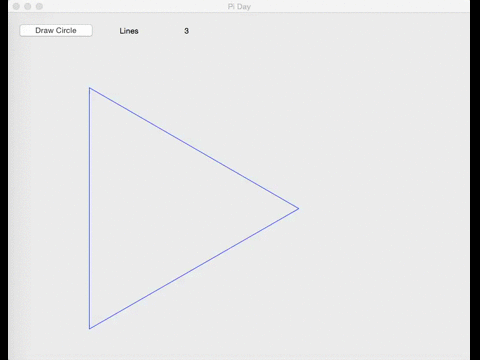Click empty title bar right of Pi Day

point(360,7)
